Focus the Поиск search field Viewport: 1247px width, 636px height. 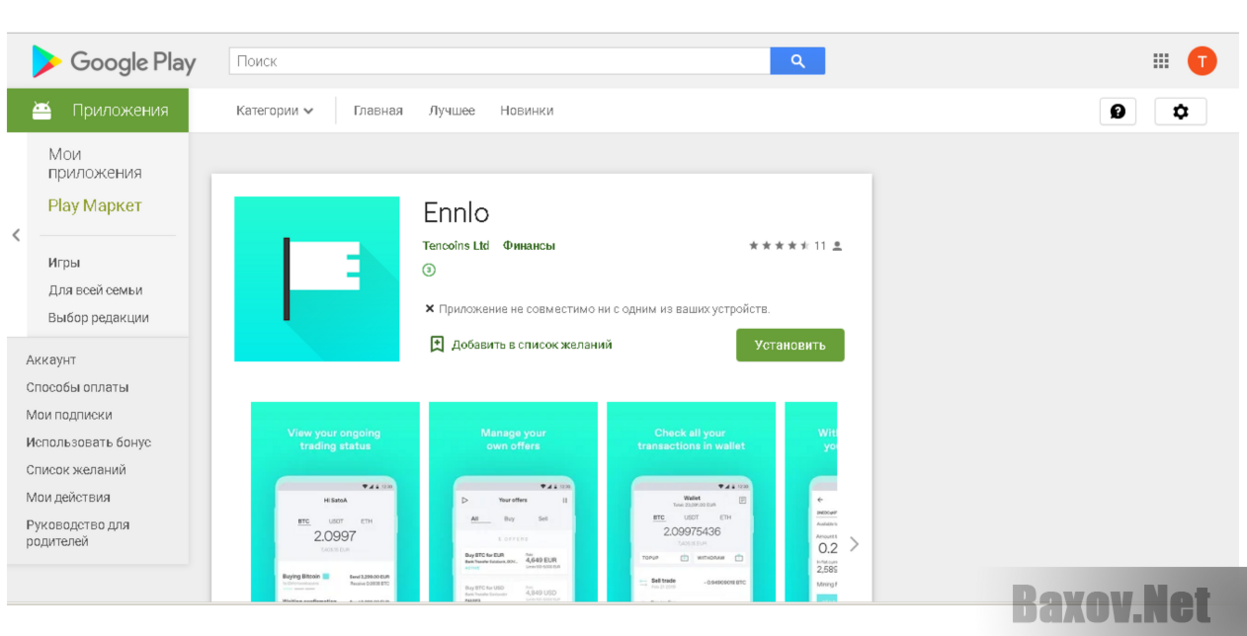pyautogui.click(x=500, y=61)
